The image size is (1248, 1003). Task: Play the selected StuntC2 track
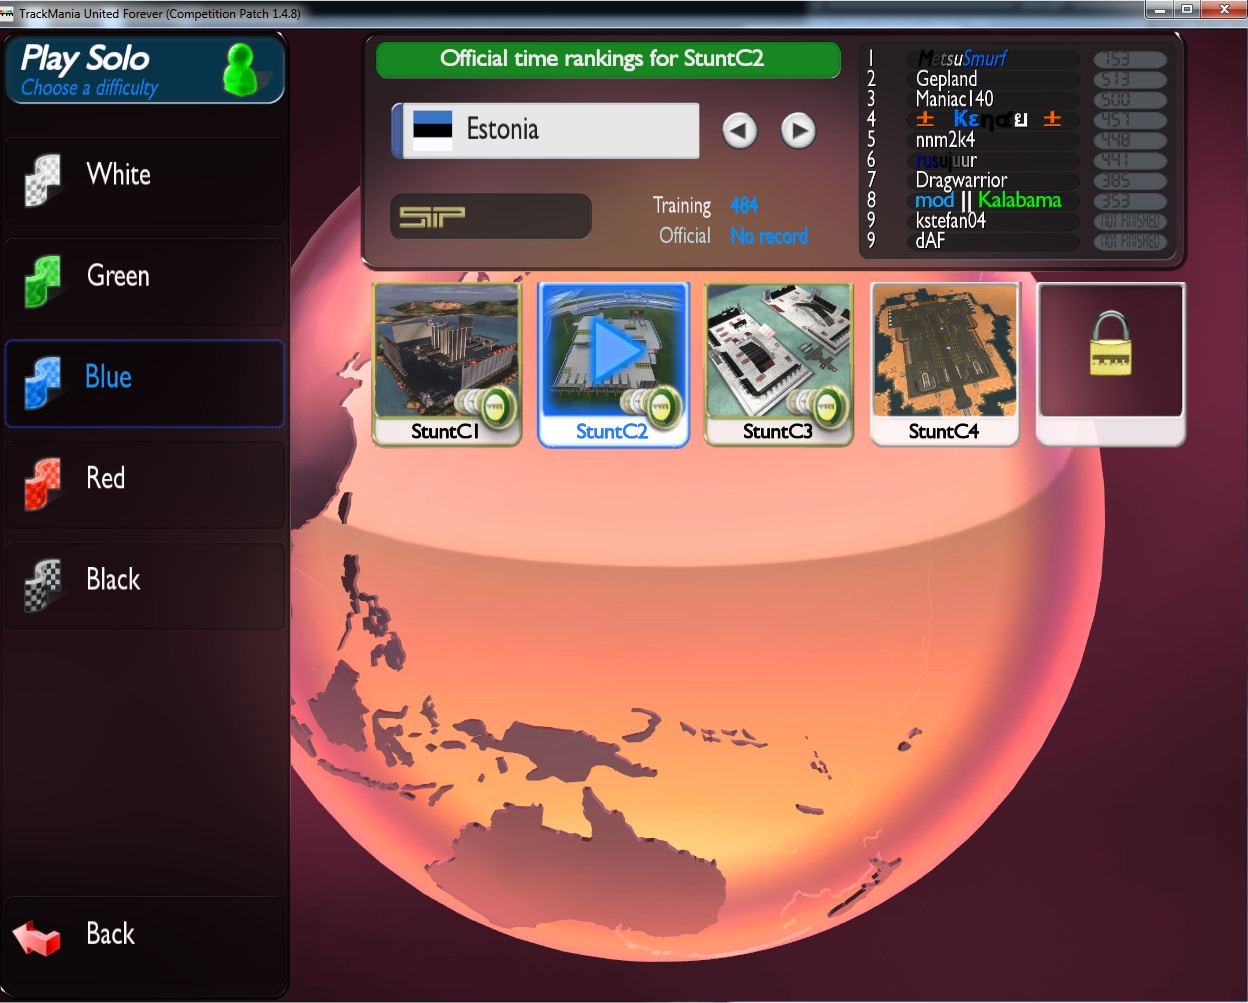pyautogui.click(x=613, y=350)
